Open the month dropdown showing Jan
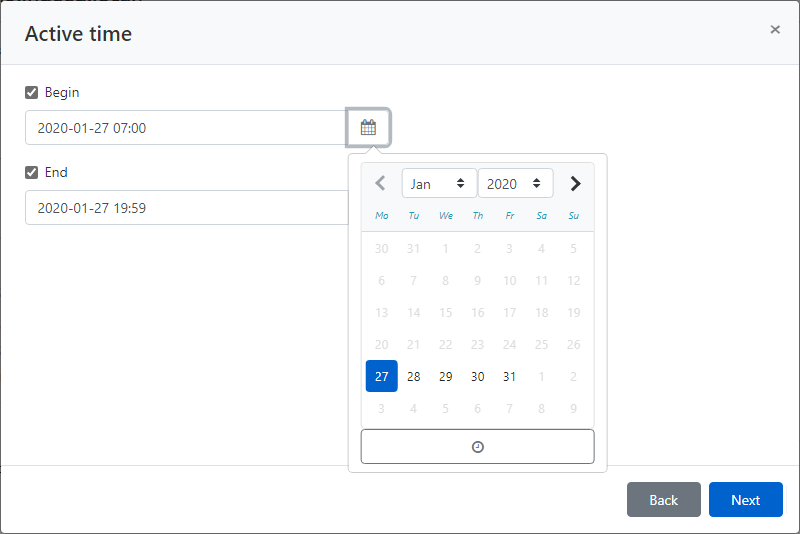 click(438, 184)
